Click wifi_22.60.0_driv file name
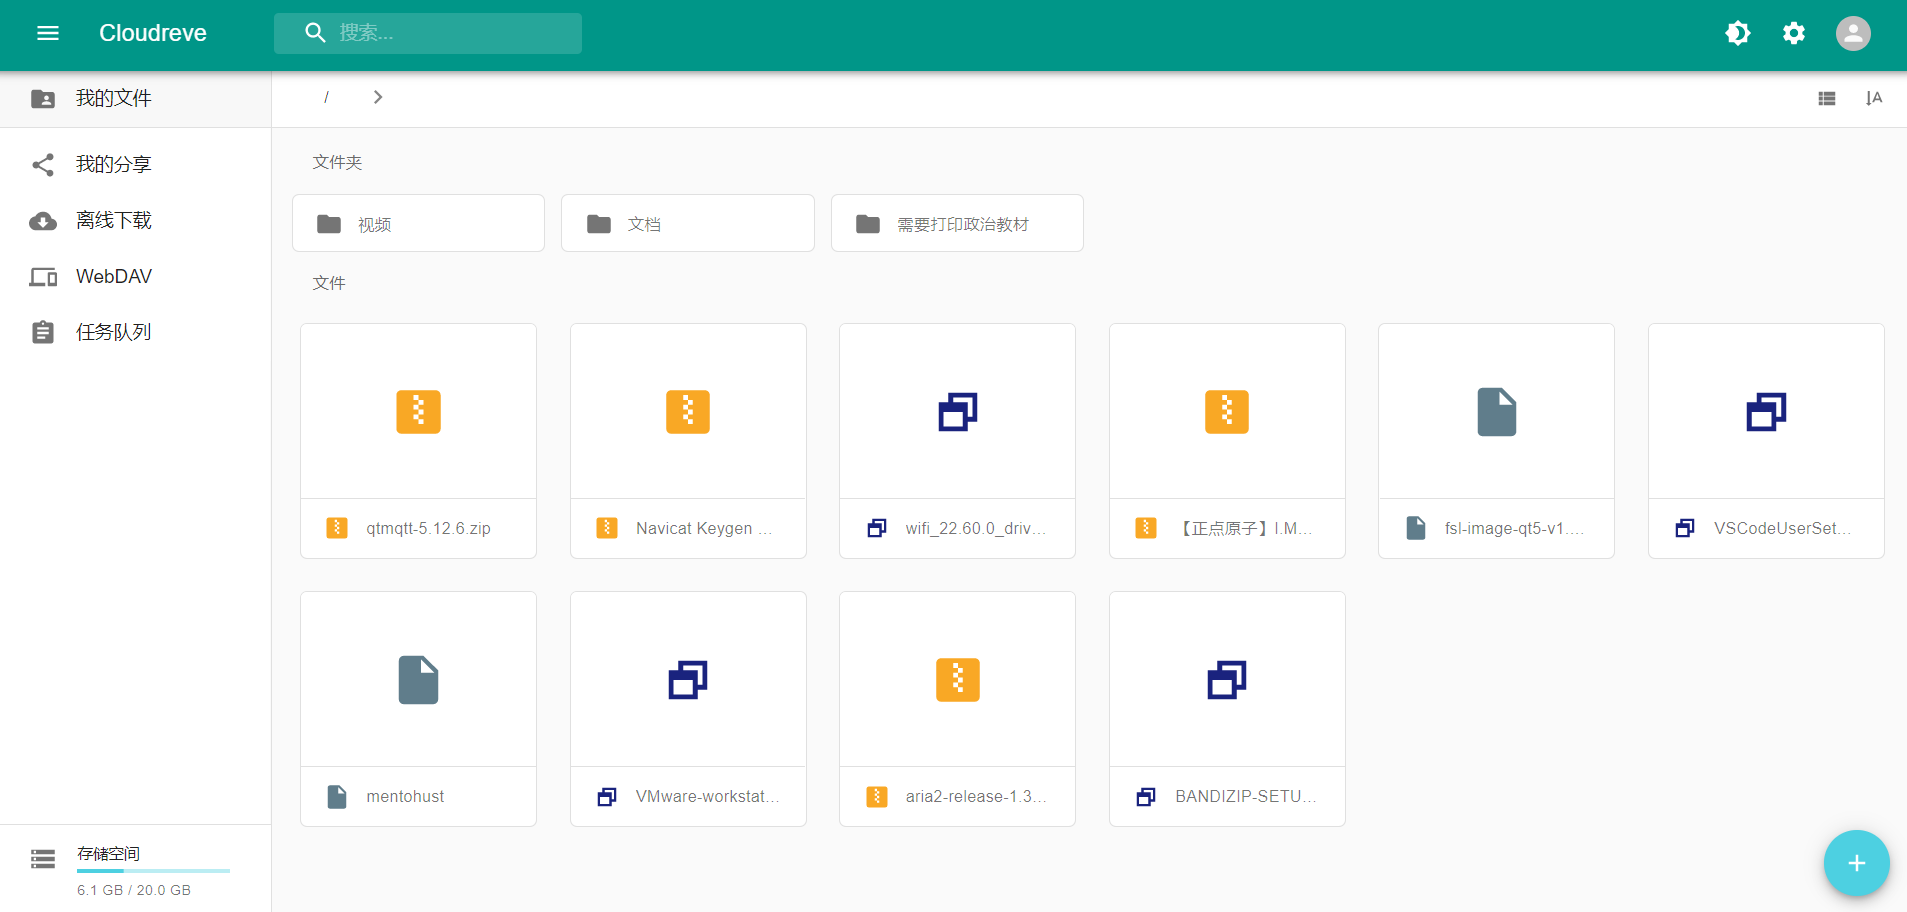The height and width of the screenshot is (912, 1907). [975, 528]
